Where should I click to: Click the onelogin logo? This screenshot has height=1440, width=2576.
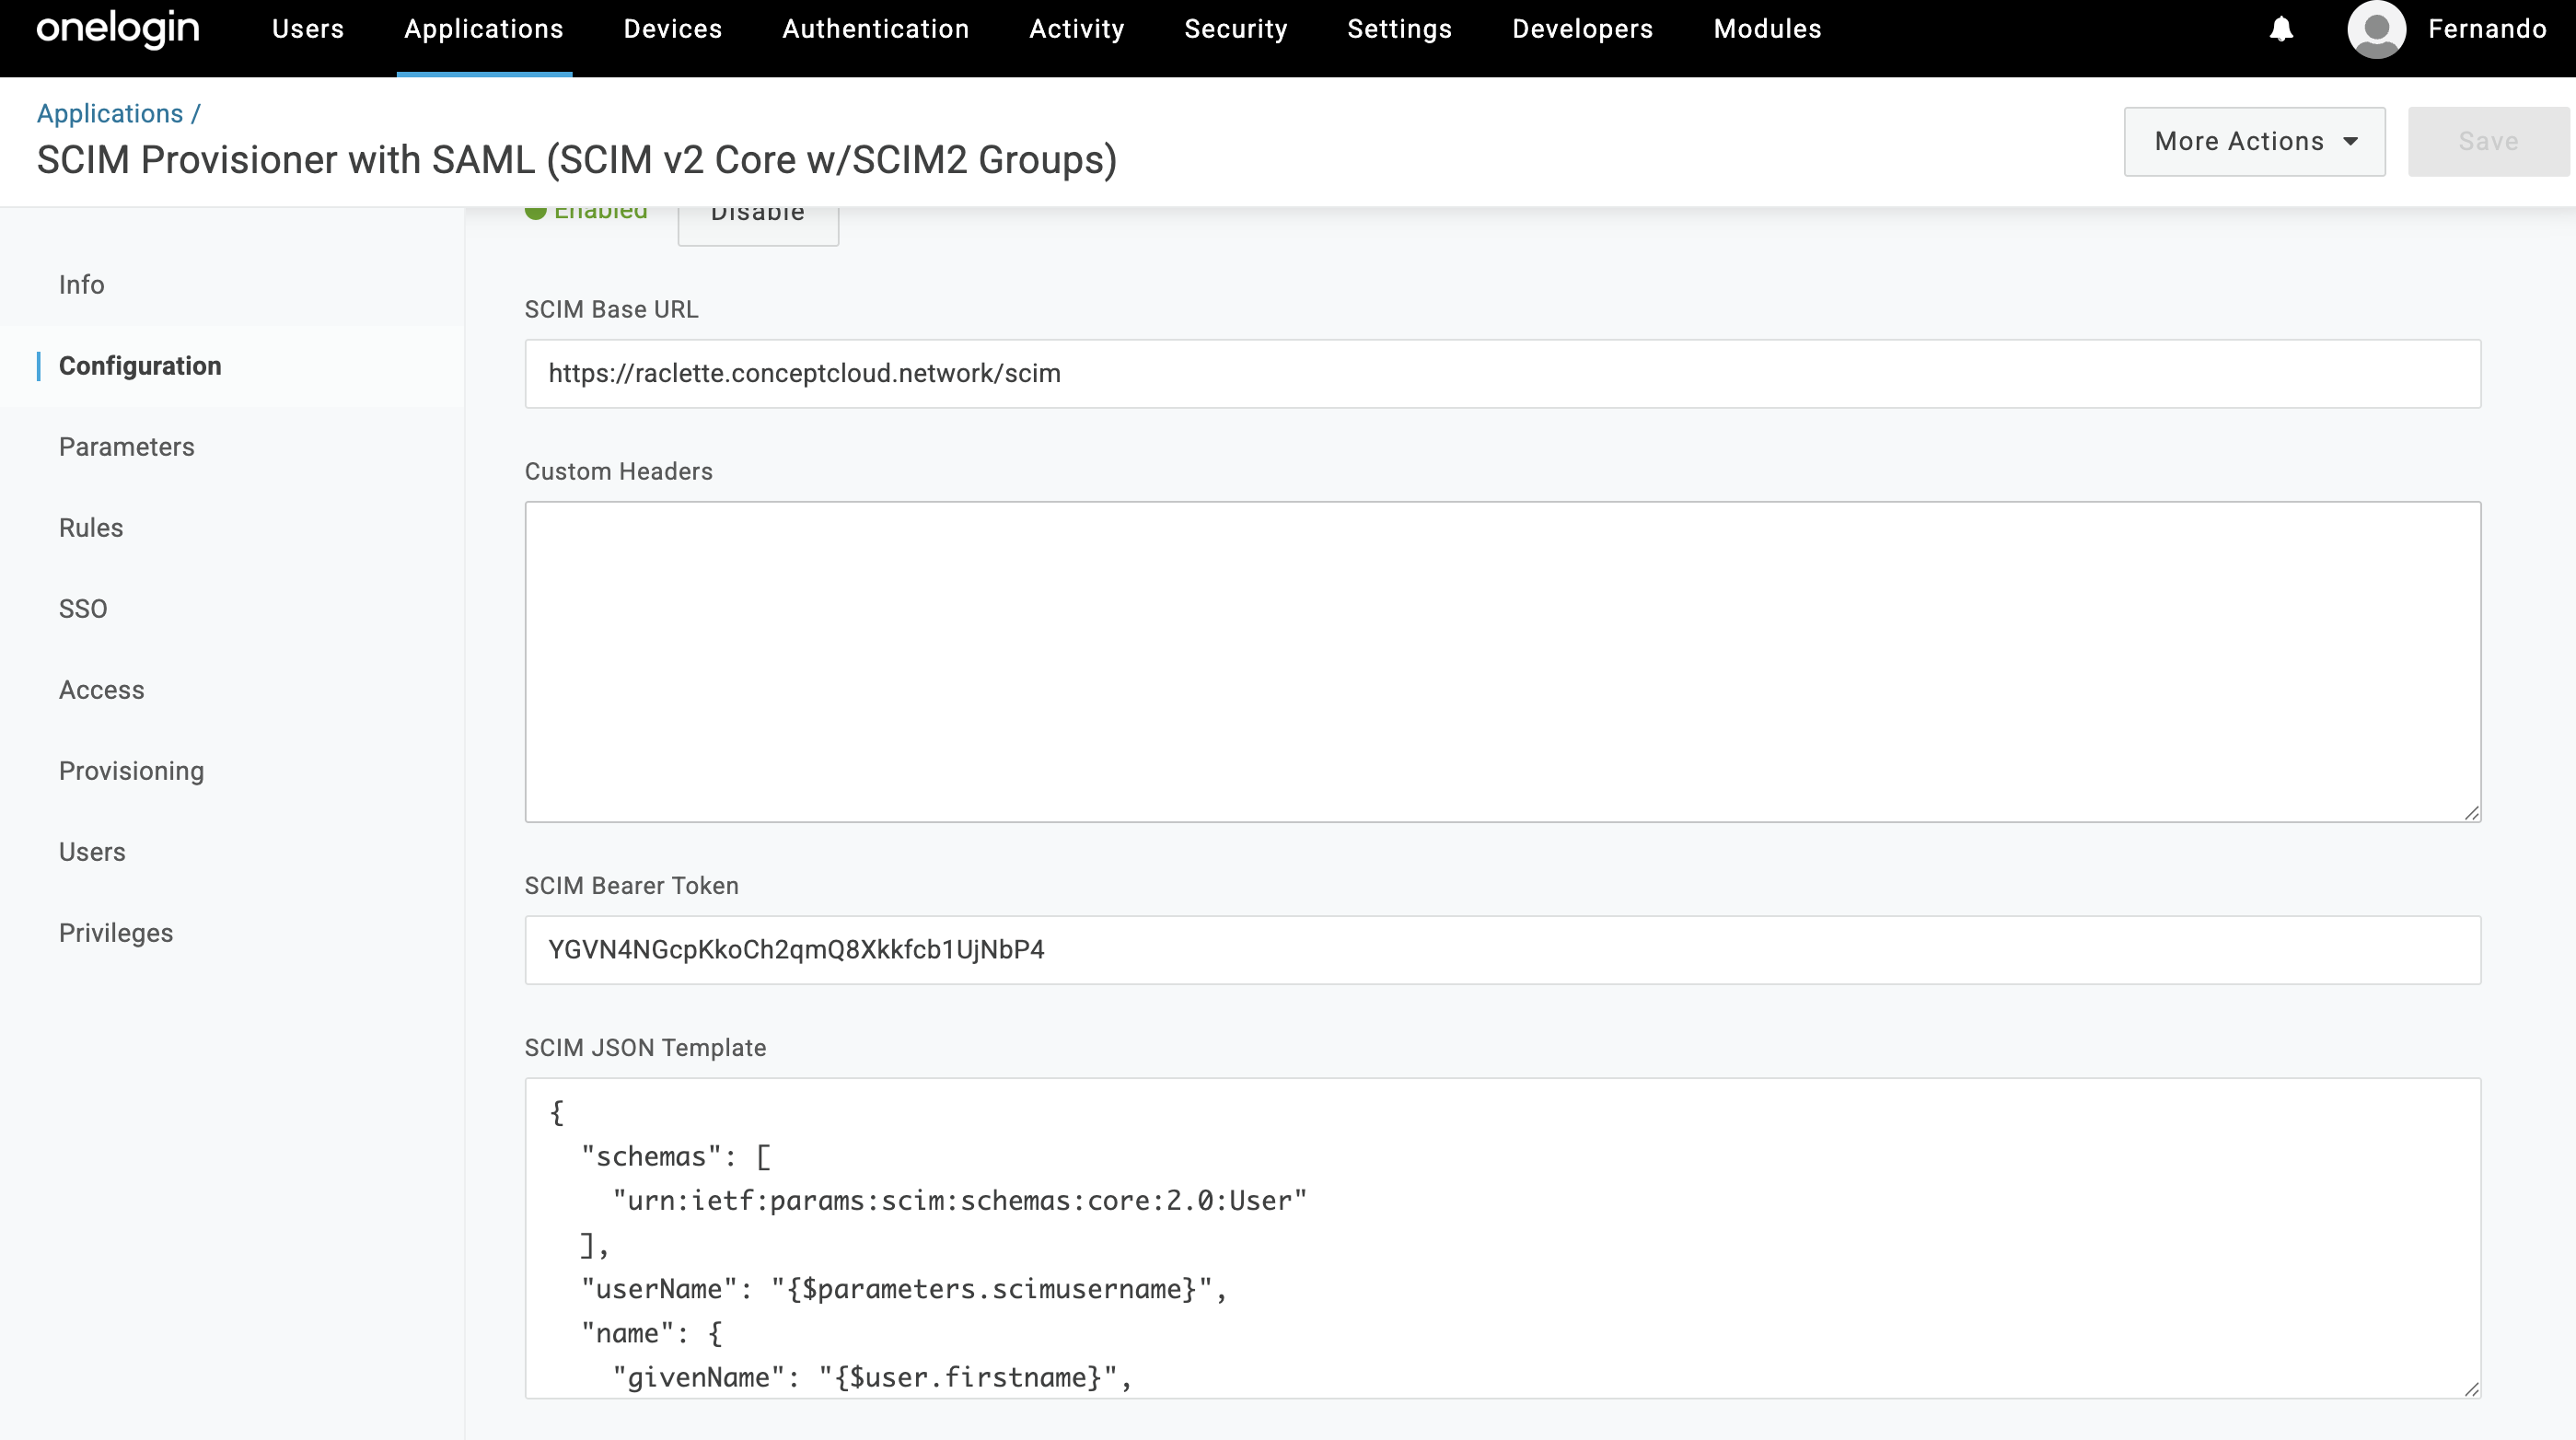pyautogui.click(x=116, y=29)
